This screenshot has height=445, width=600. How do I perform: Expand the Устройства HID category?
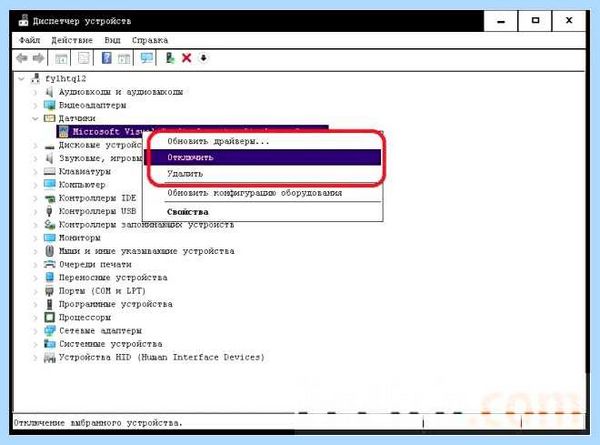coord(35,357)
